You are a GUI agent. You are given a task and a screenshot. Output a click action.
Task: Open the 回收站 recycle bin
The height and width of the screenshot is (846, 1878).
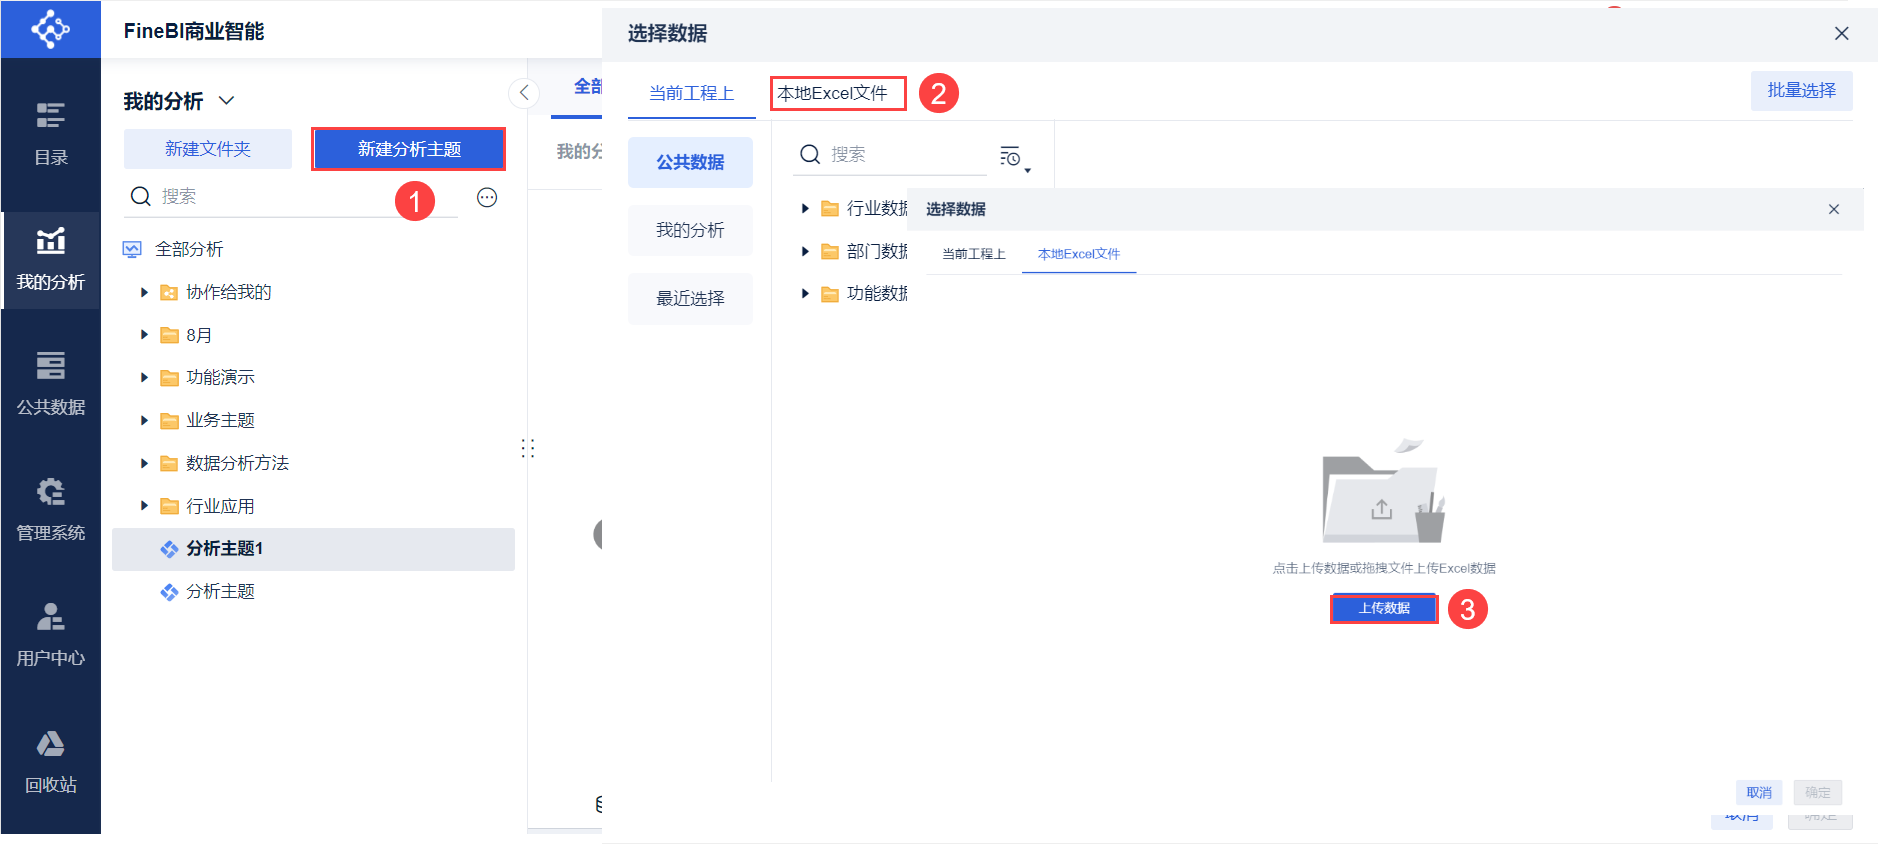(51, 761)
